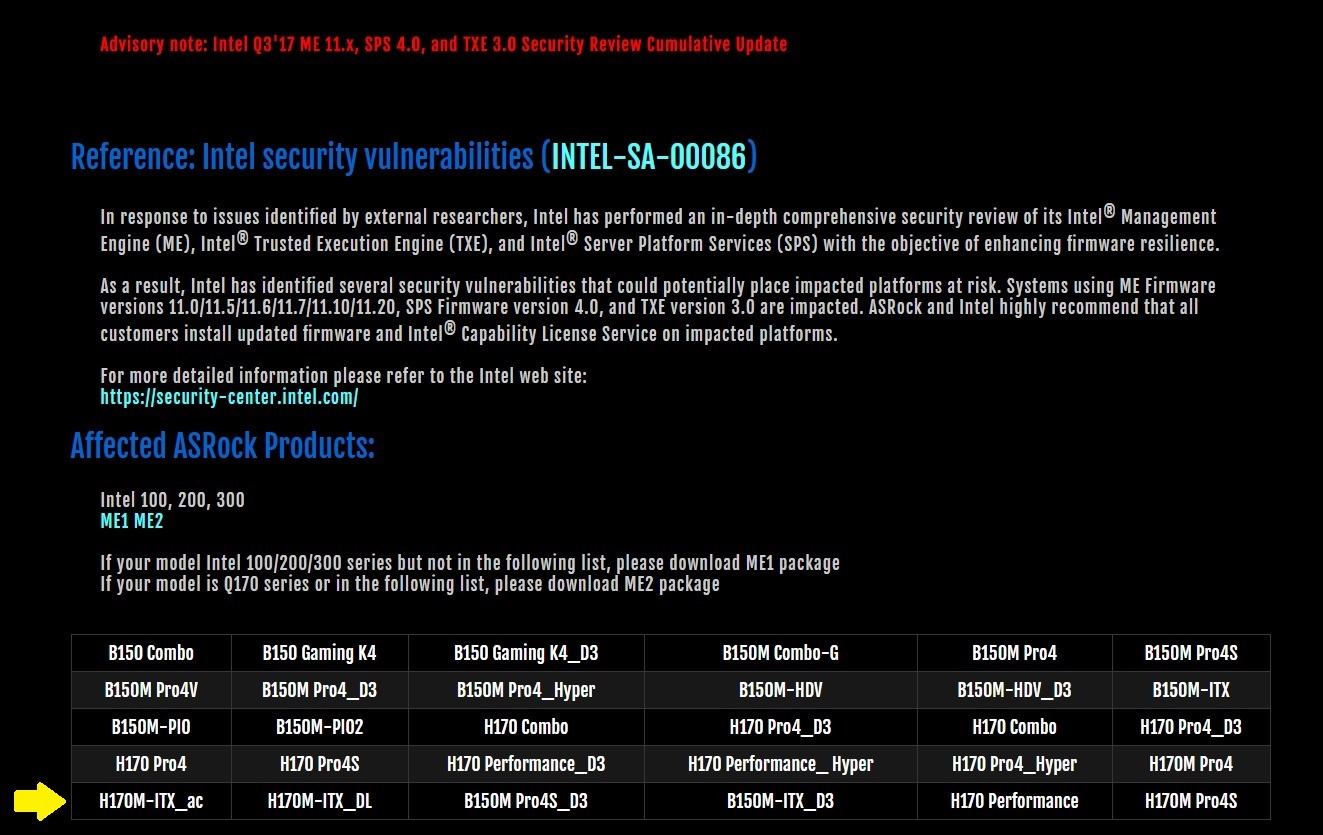The width and height of the screenshot is (1323, 835).
Task: Select the B150M-PIO2 model entry
Action: tap(319, 727)
